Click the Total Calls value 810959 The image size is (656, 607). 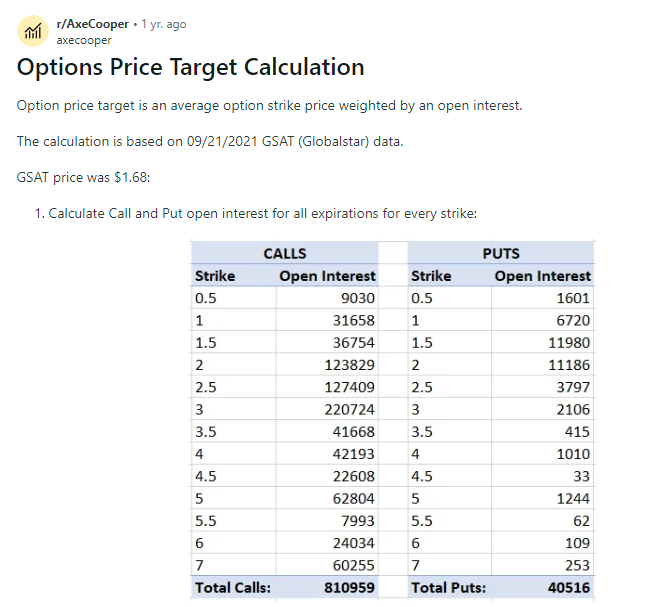(350, 588)
